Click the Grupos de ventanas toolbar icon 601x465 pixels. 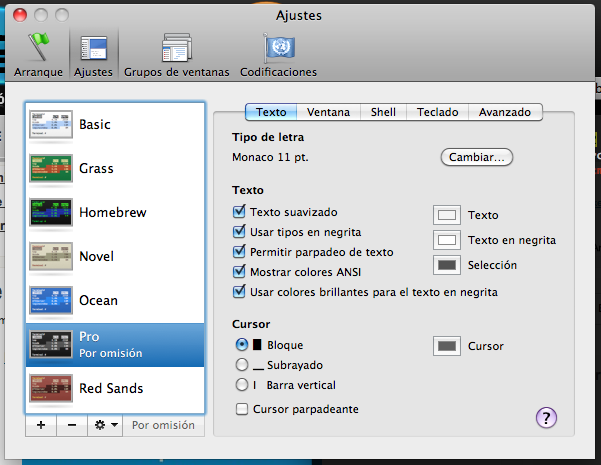[x=176, y=54]
